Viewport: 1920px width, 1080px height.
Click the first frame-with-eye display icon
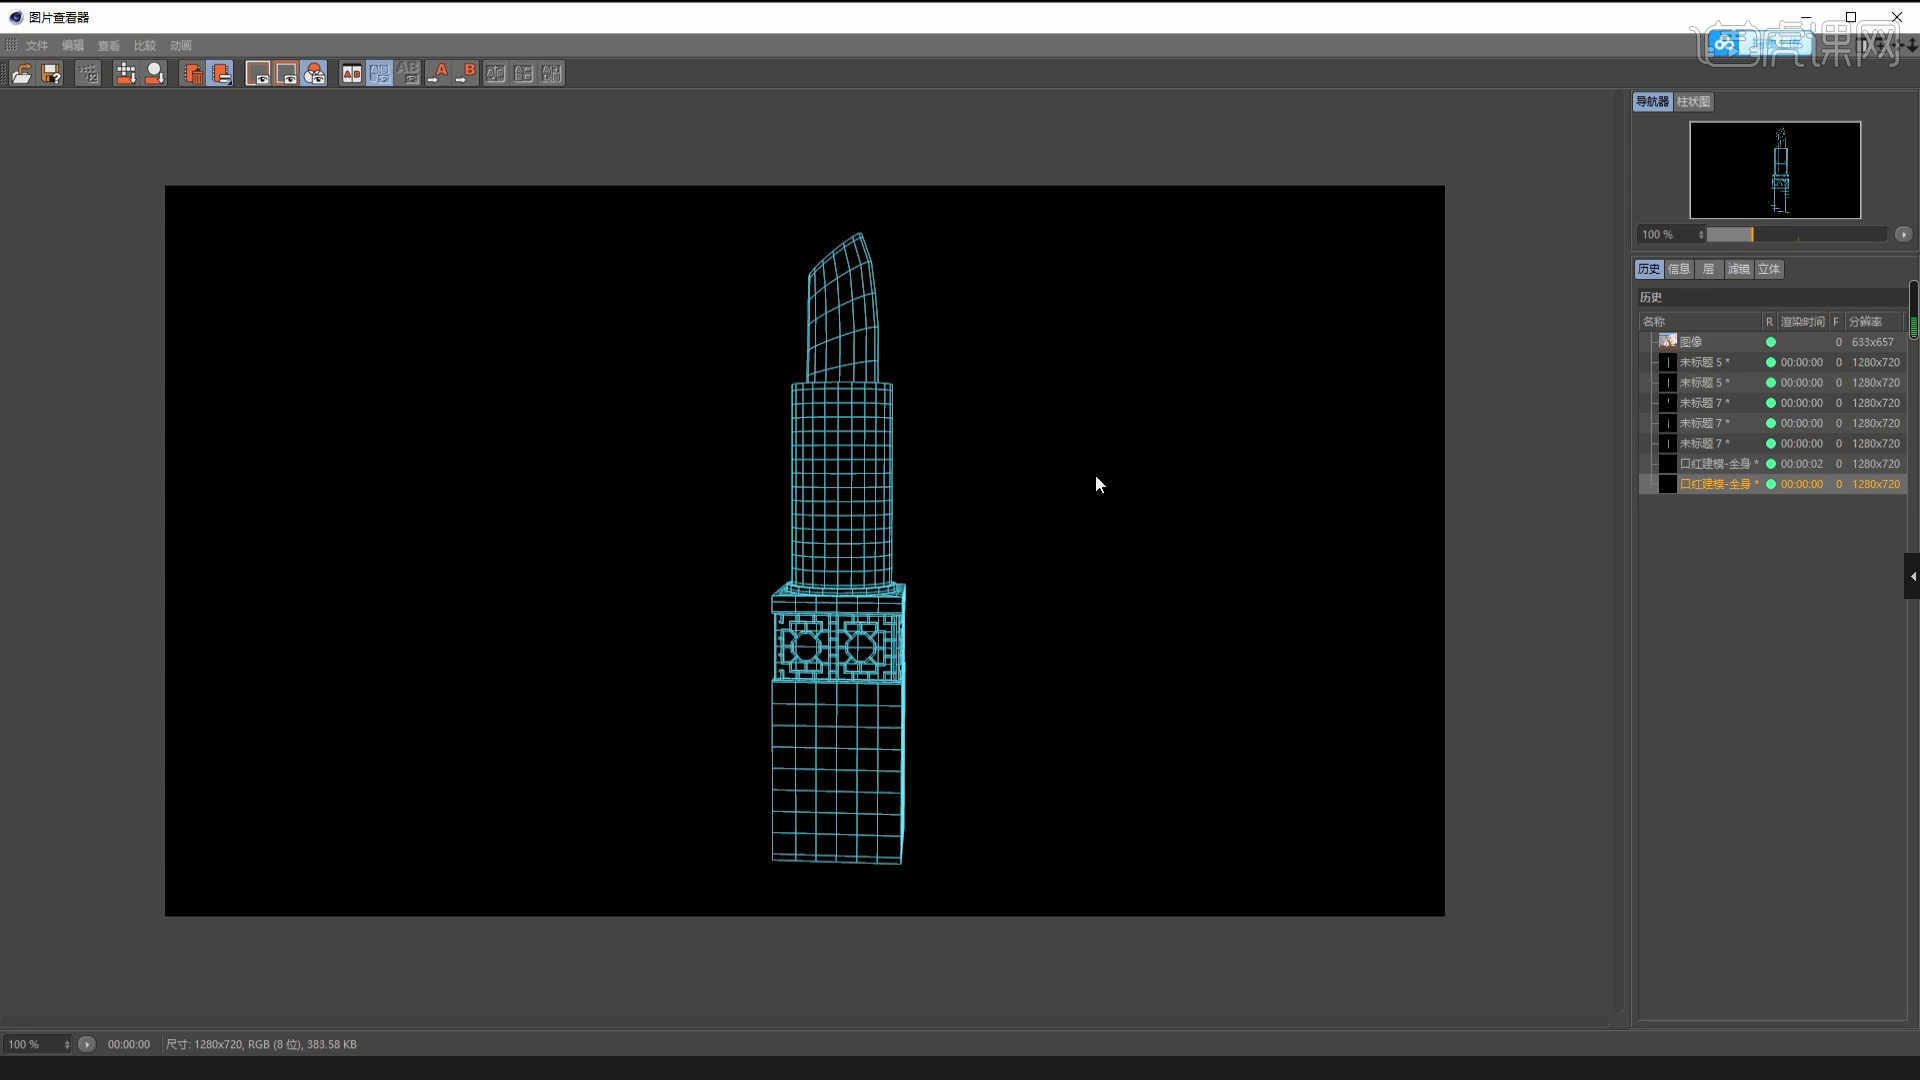click(x=258, y=73)
